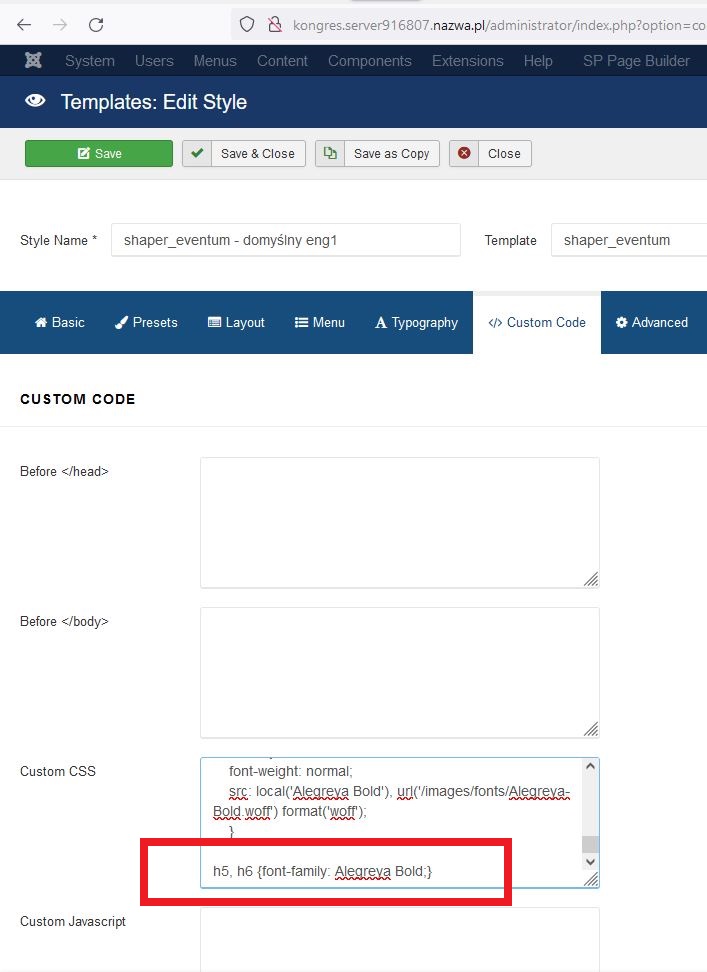The height and width of the screenshot is (972, 707).
Task: Switch to the Layout tab
Action: [236, 322]
